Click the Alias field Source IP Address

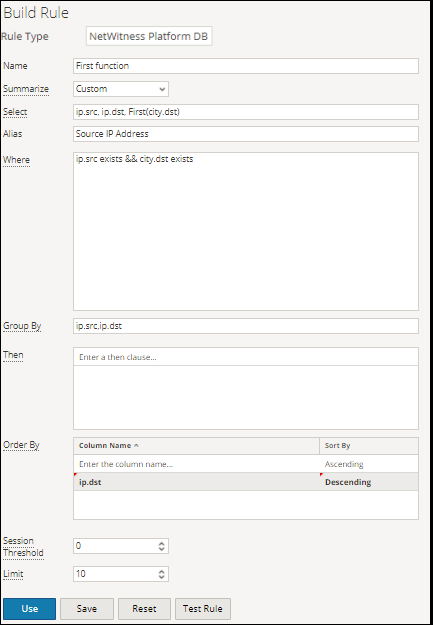pyautogui.click(x=246, y=134)
